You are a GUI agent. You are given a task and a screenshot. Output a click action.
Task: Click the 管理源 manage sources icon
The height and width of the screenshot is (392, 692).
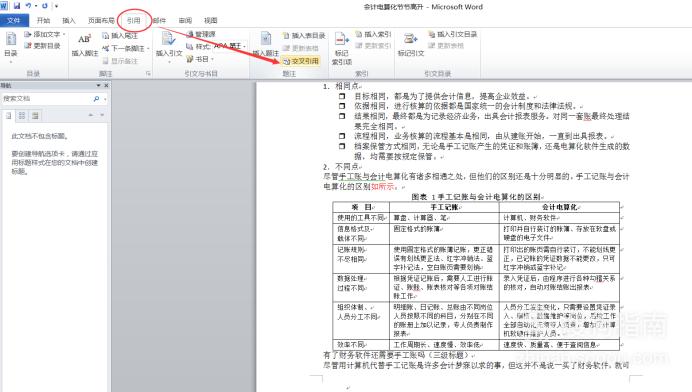pos(201,34)
